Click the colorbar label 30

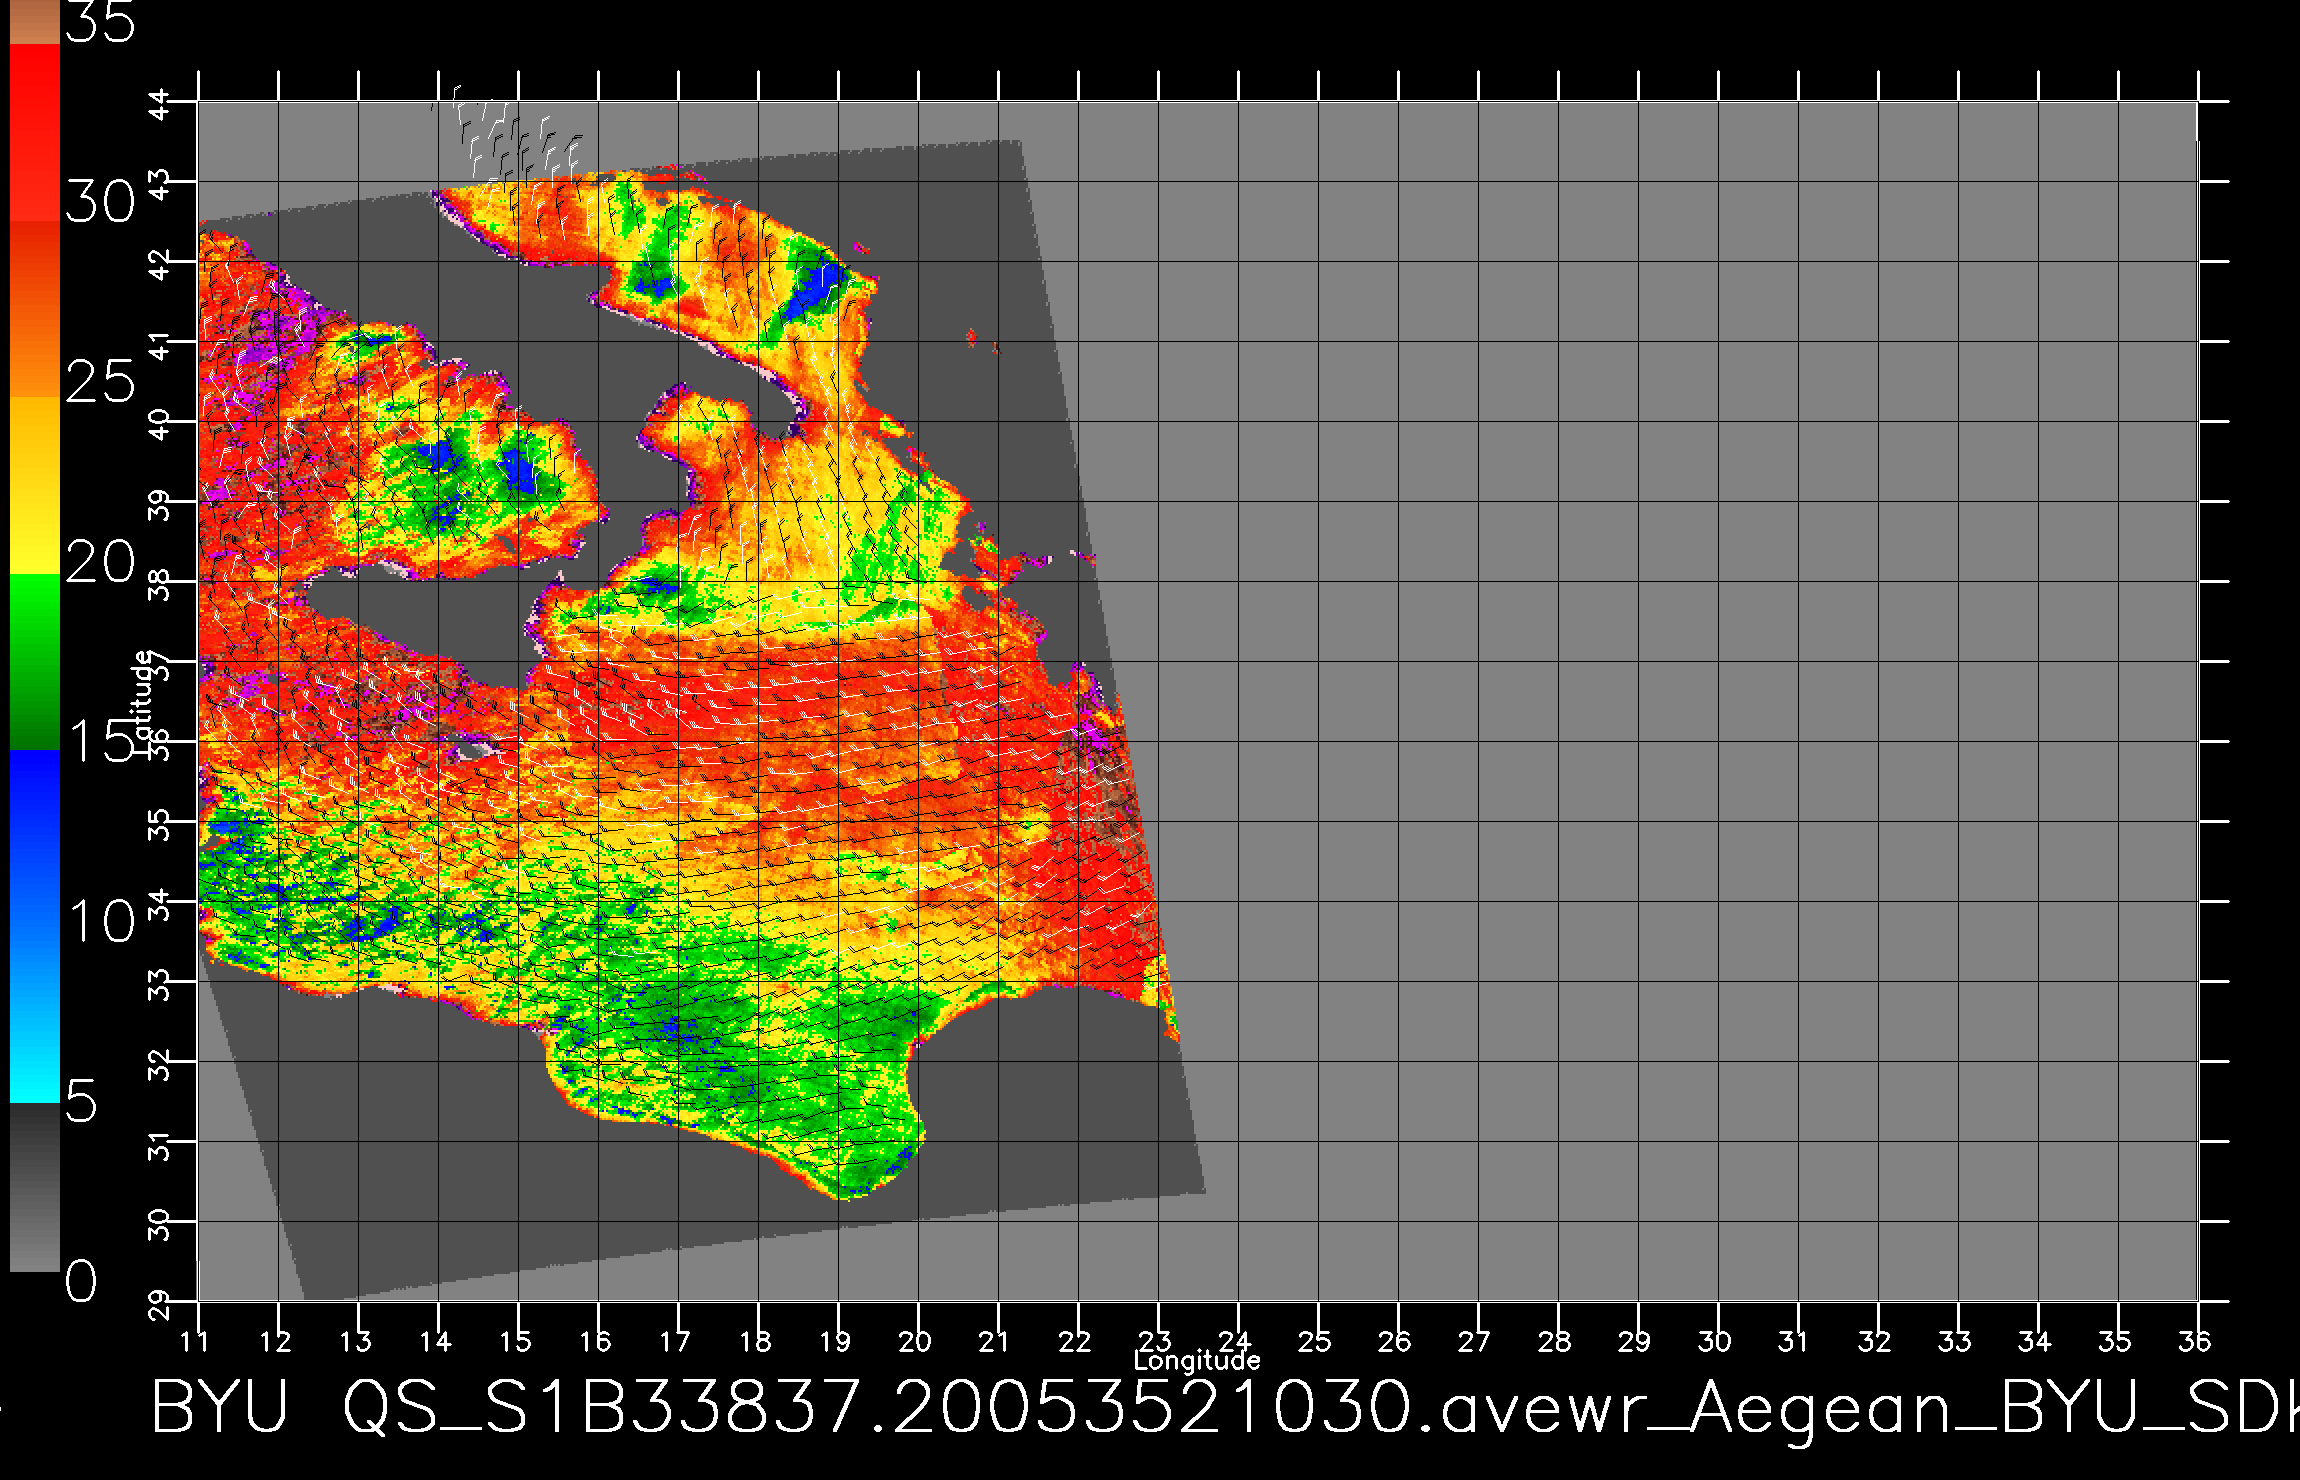tap(100, 202)
